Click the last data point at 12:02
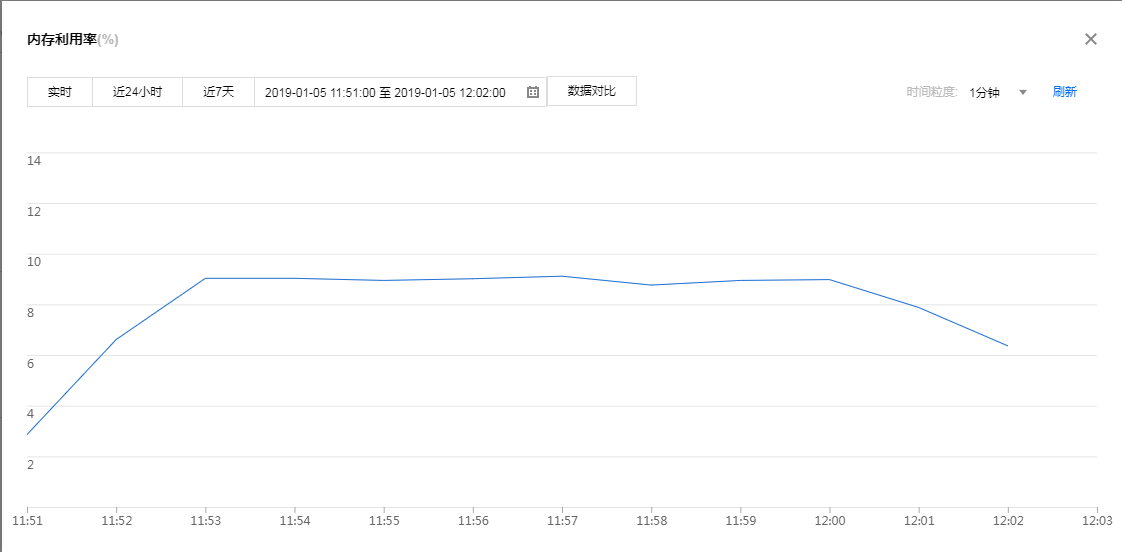 (x=1008, y=346)
